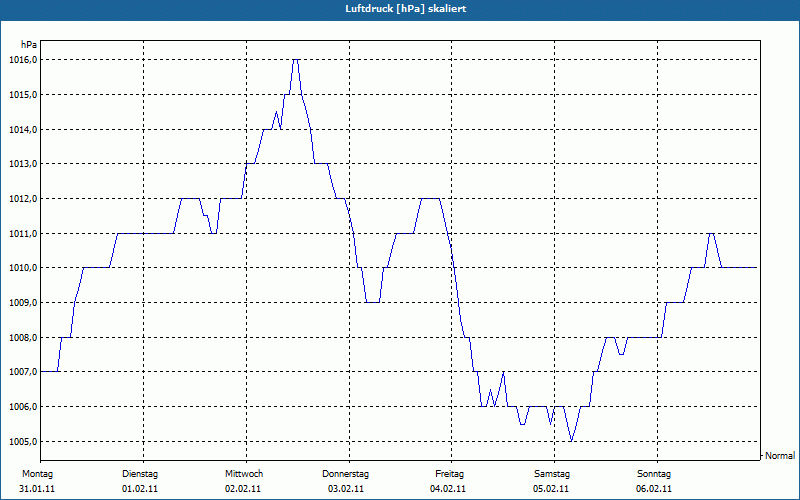Click the pressure curve peak at 1016 hPa

pos(295,60)
